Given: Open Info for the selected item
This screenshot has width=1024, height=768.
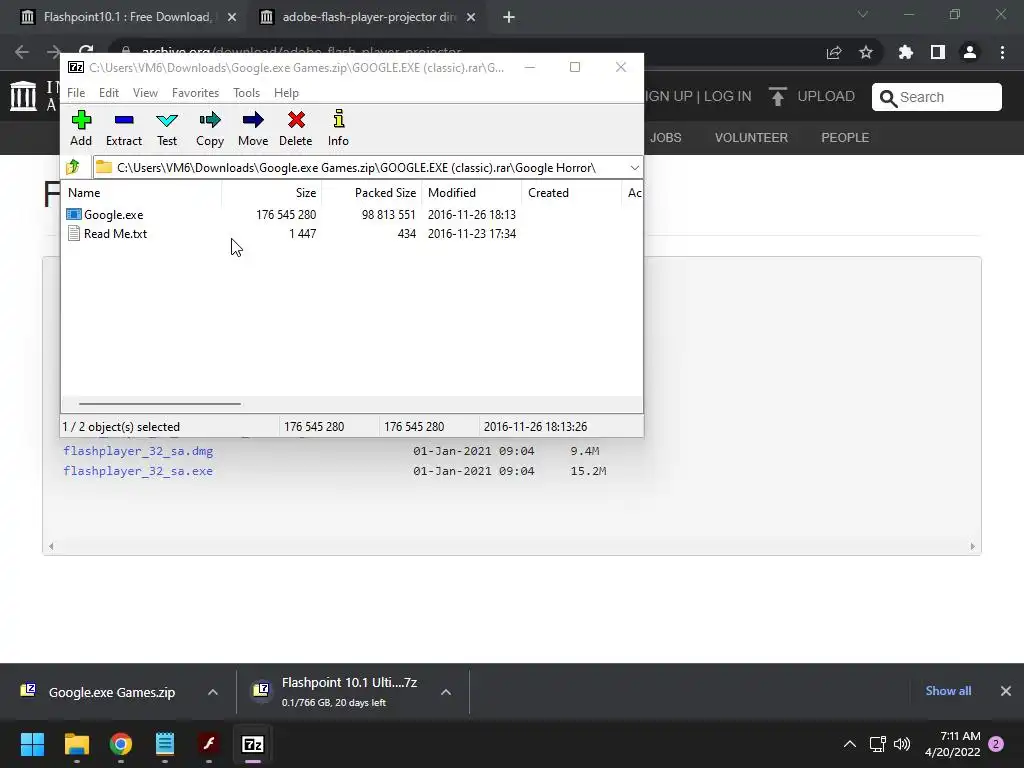Looking at the screenshot, I should tap(338, 129).
